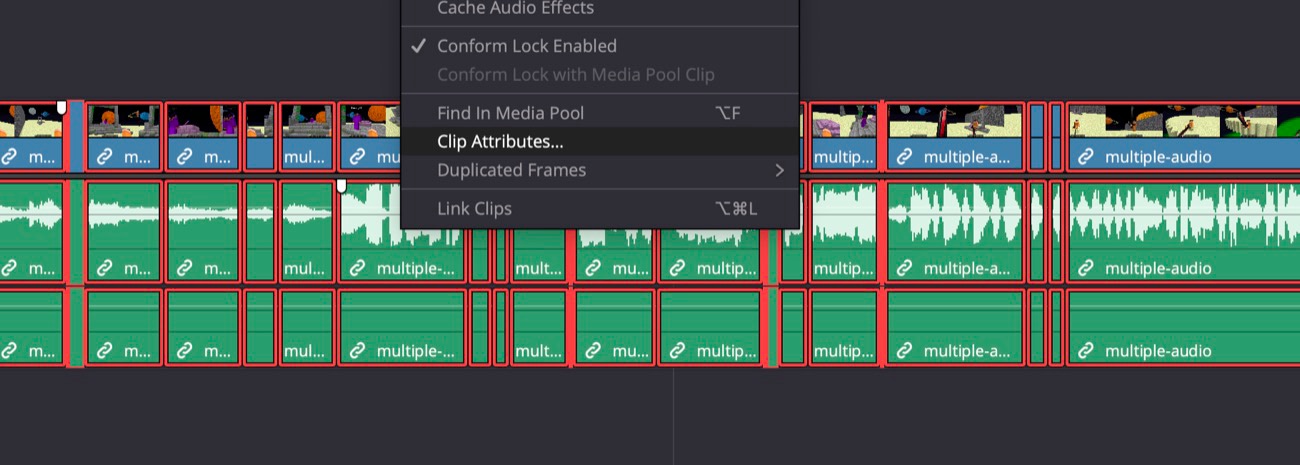
Task: Click Conform Lock with Media Pool Clip
Action: [575, 75]
